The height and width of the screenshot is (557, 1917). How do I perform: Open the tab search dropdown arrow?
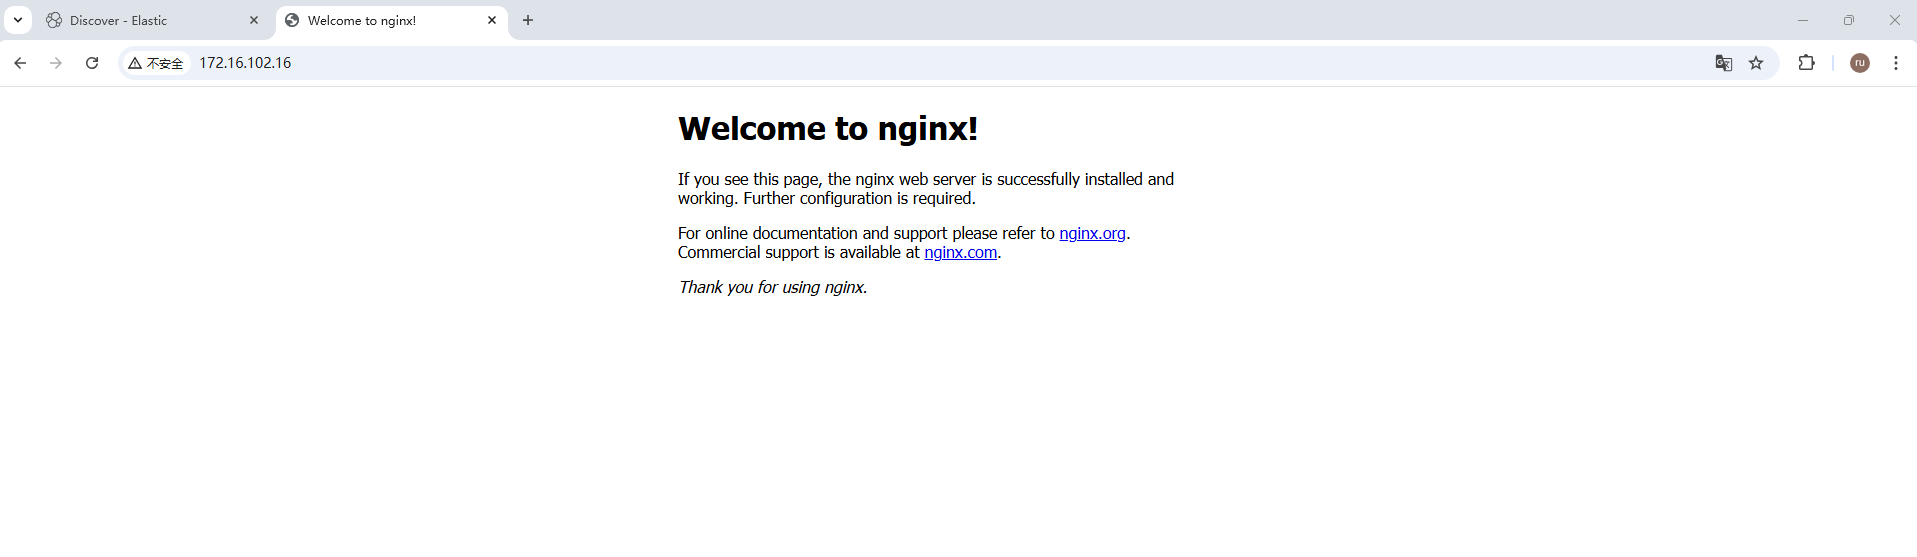pos(18,20)
